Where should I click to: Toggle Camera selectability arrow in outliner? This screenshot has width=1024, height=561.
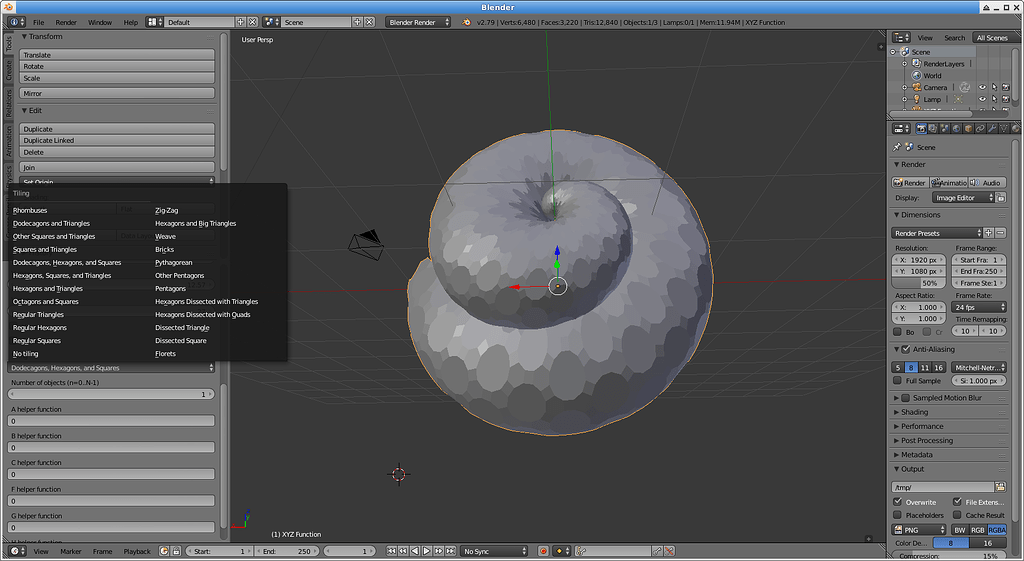point(994,87)
